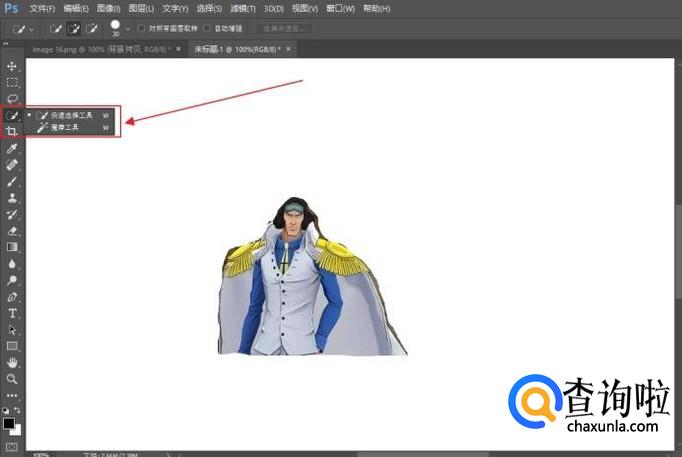The width and height of the screenshot is (682, 457).
Task: Select the Blur droplet tool
Action: point(12,264)
